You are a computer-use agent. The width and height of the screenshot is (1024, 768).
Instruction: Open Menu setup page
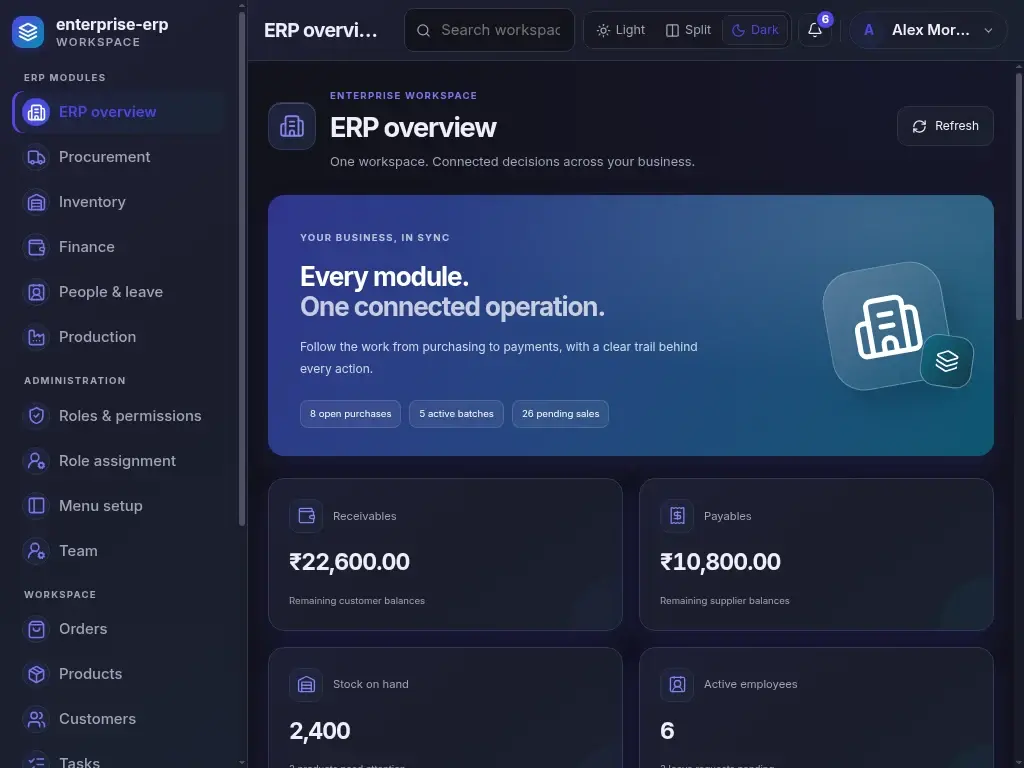pyautogui.click(x=119, y=506)
